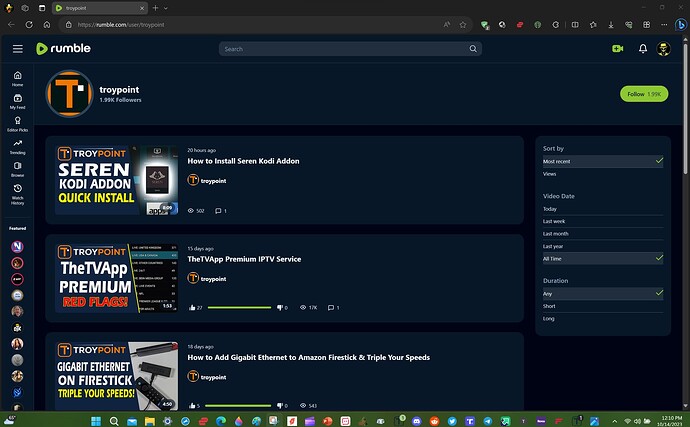Filter video date to Last year

click(x=603, y=247)
